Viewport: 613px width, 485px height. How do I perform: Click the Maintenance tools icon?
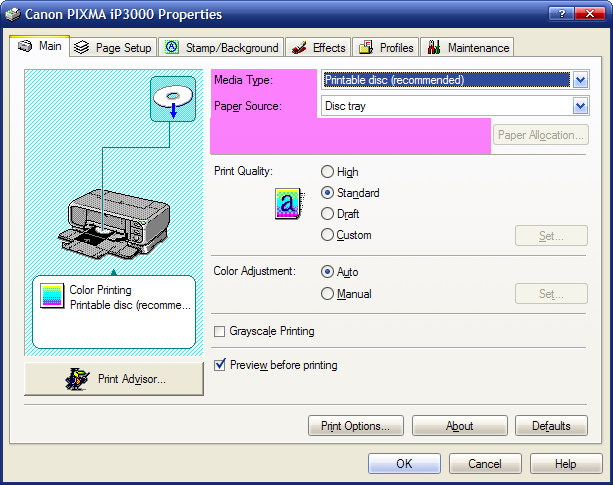point(434,47)
